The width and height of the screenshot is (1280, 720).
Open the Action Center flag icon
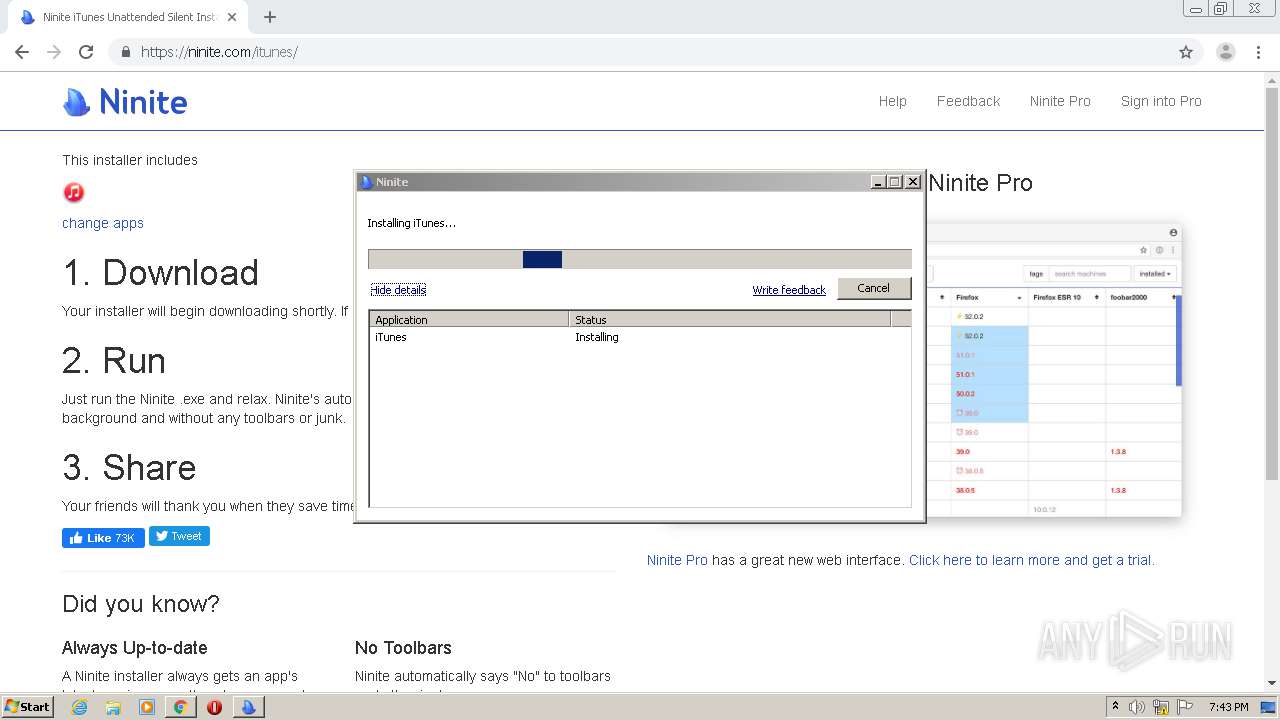click(x=1186, y=707)
